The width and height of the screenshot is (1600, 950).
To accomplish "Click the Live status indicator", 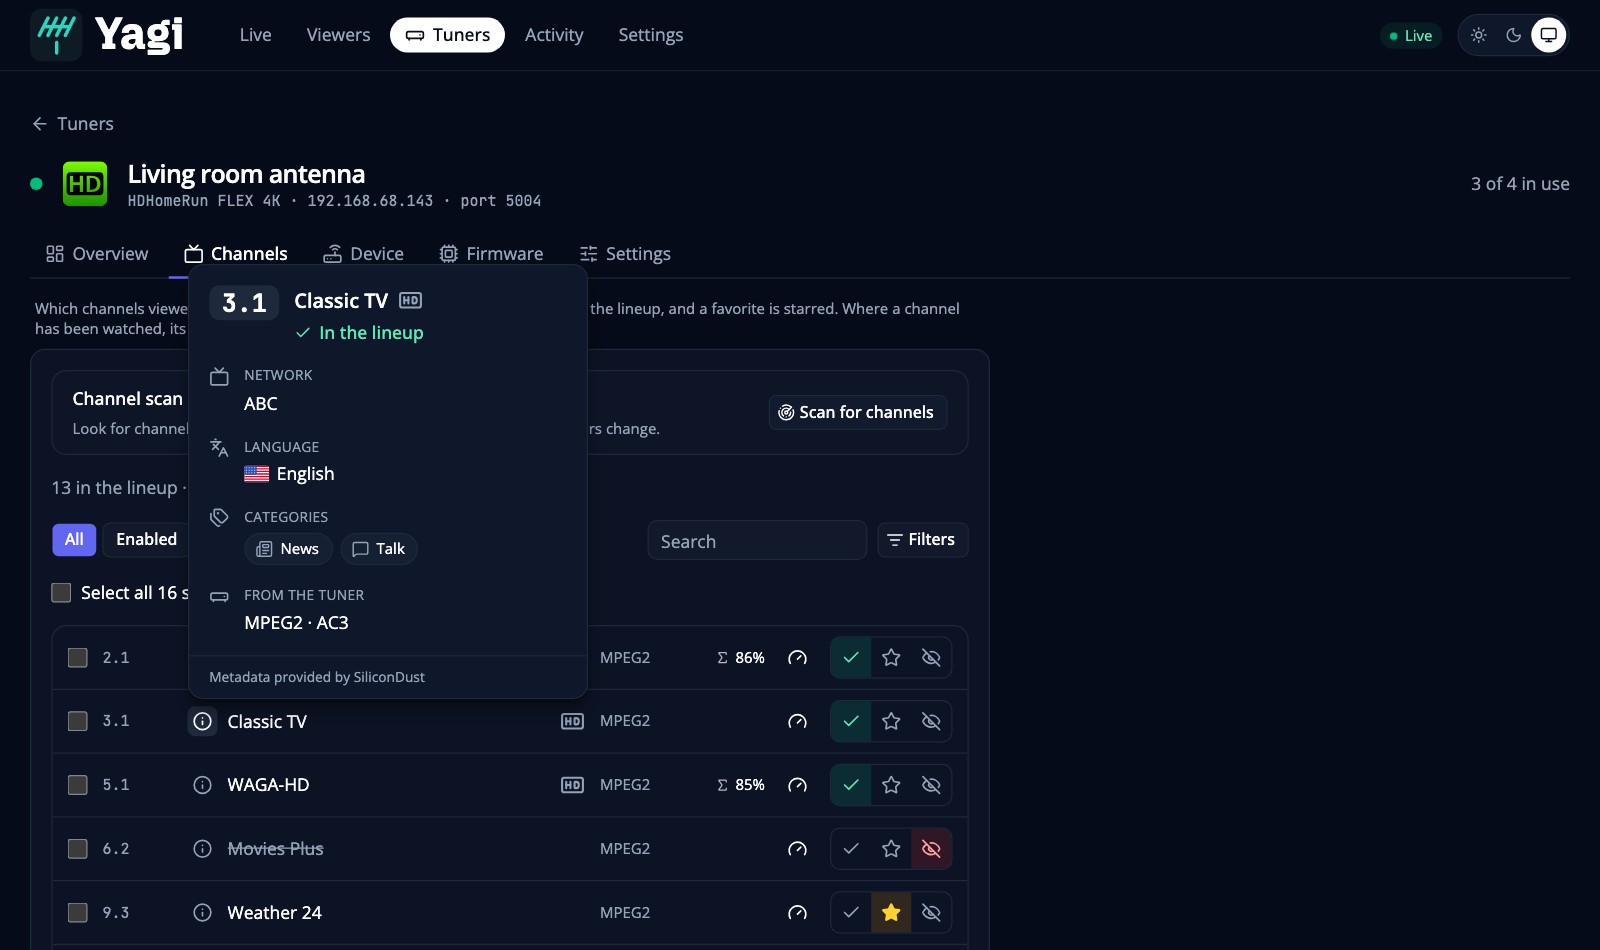I will tap(1411, 36).
